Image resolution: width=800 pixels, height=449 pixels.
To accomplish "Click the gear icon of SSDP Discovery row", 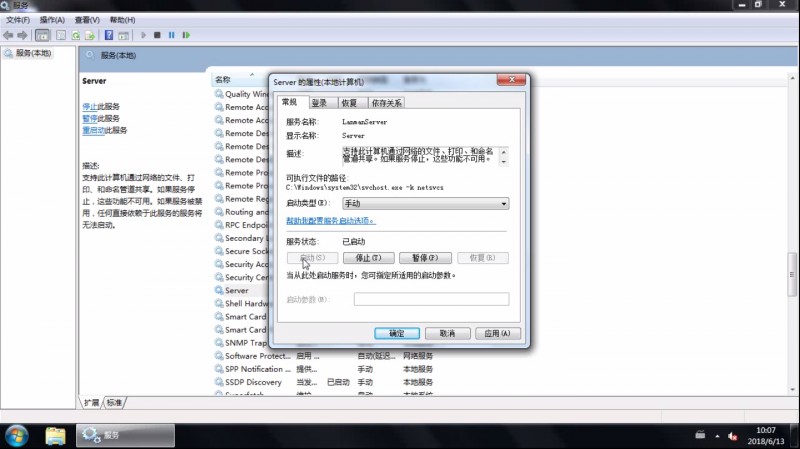I will point(219,382).
